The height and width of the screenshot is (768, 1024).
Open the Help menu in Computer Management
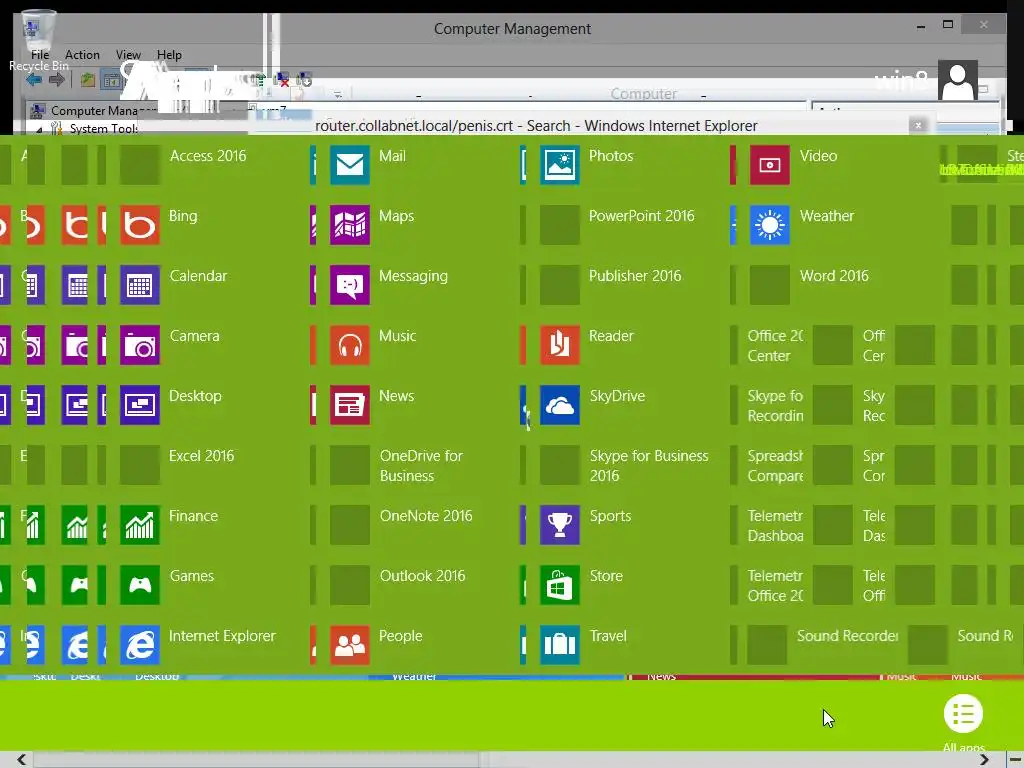[x=169, y=55]
